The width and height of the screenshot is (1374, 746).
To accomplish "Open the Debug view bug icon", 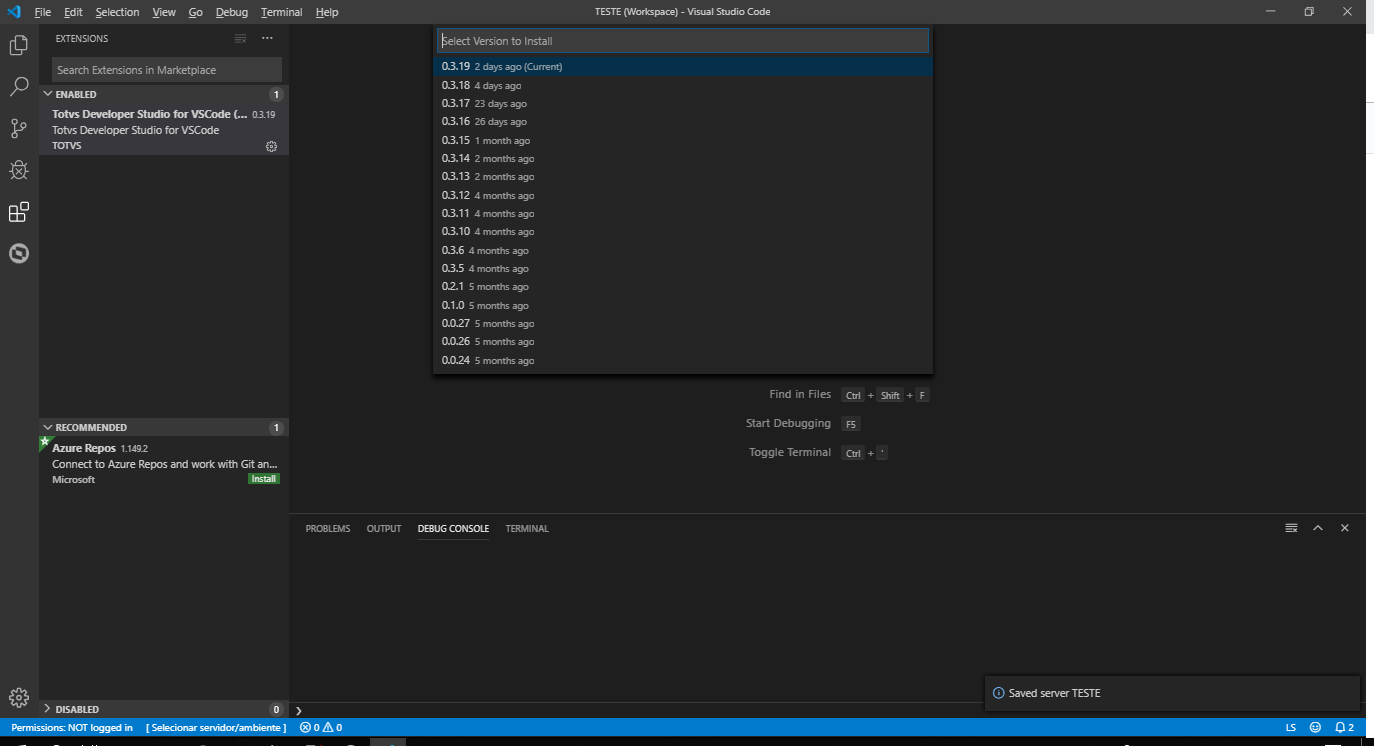I will (18, 170).
